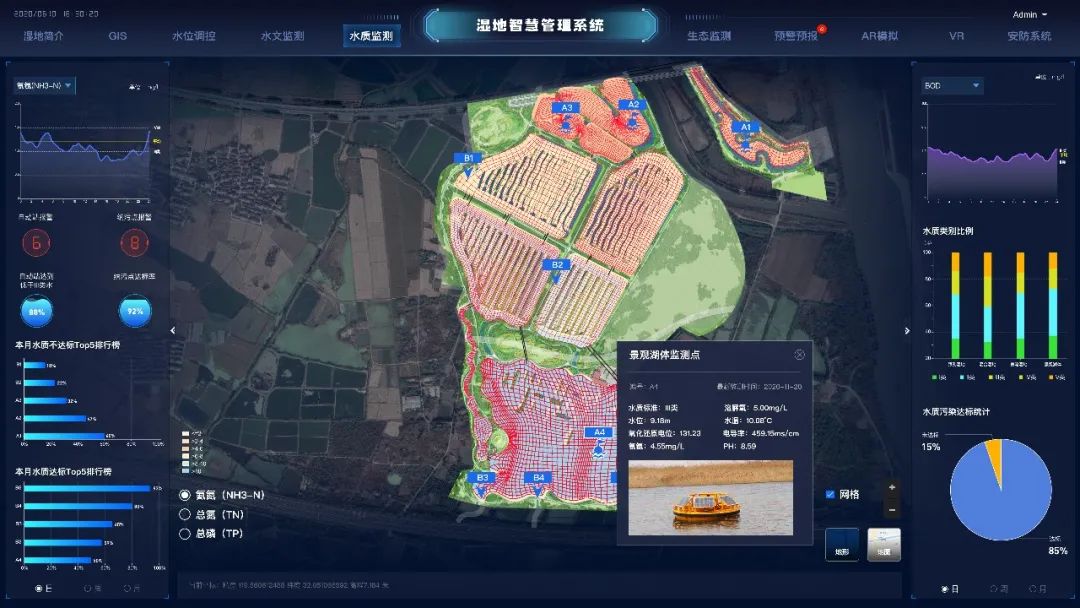Viewport: 1080px width, 608px height.
Task: Switch map to 地形 terrain view
Action: click(x=841, y=545)
